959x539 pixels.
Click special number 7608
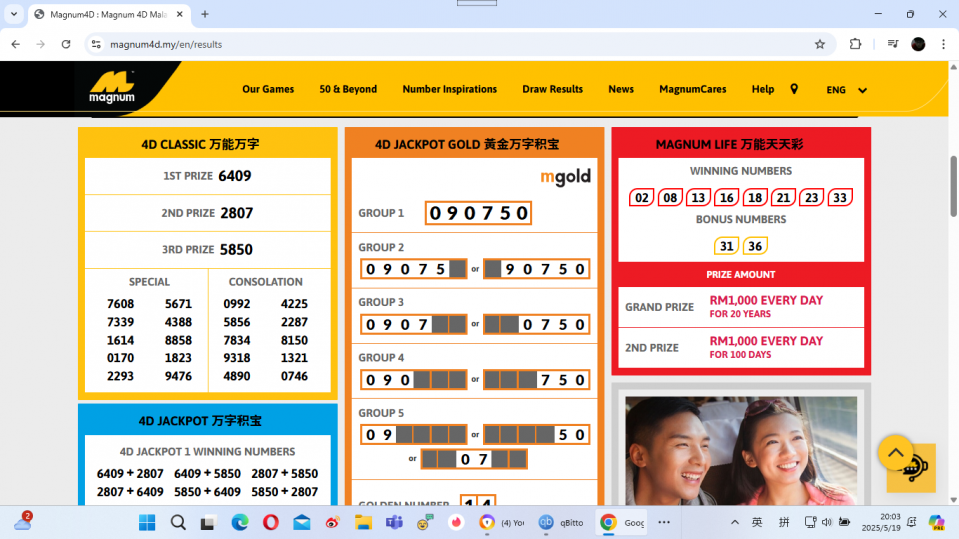click(120, 304)
